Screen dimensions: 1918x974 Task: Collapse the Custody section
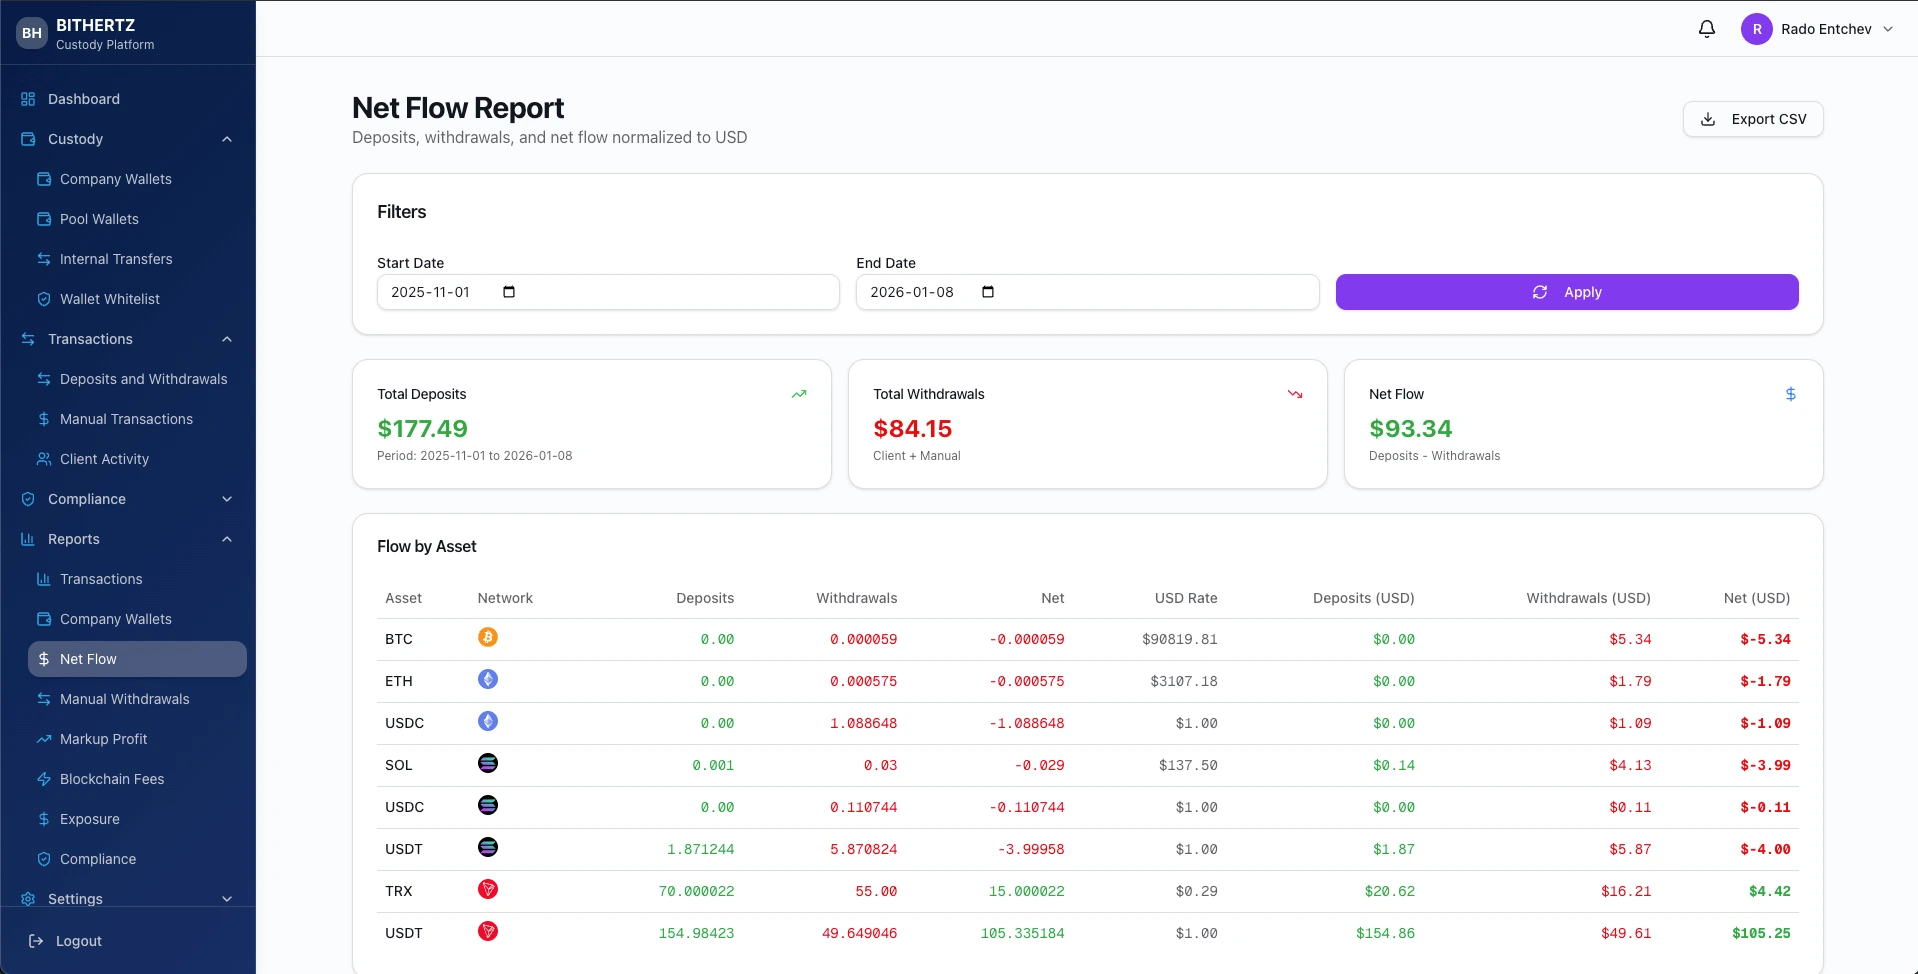pyautogui.click(x=227, y=139)
